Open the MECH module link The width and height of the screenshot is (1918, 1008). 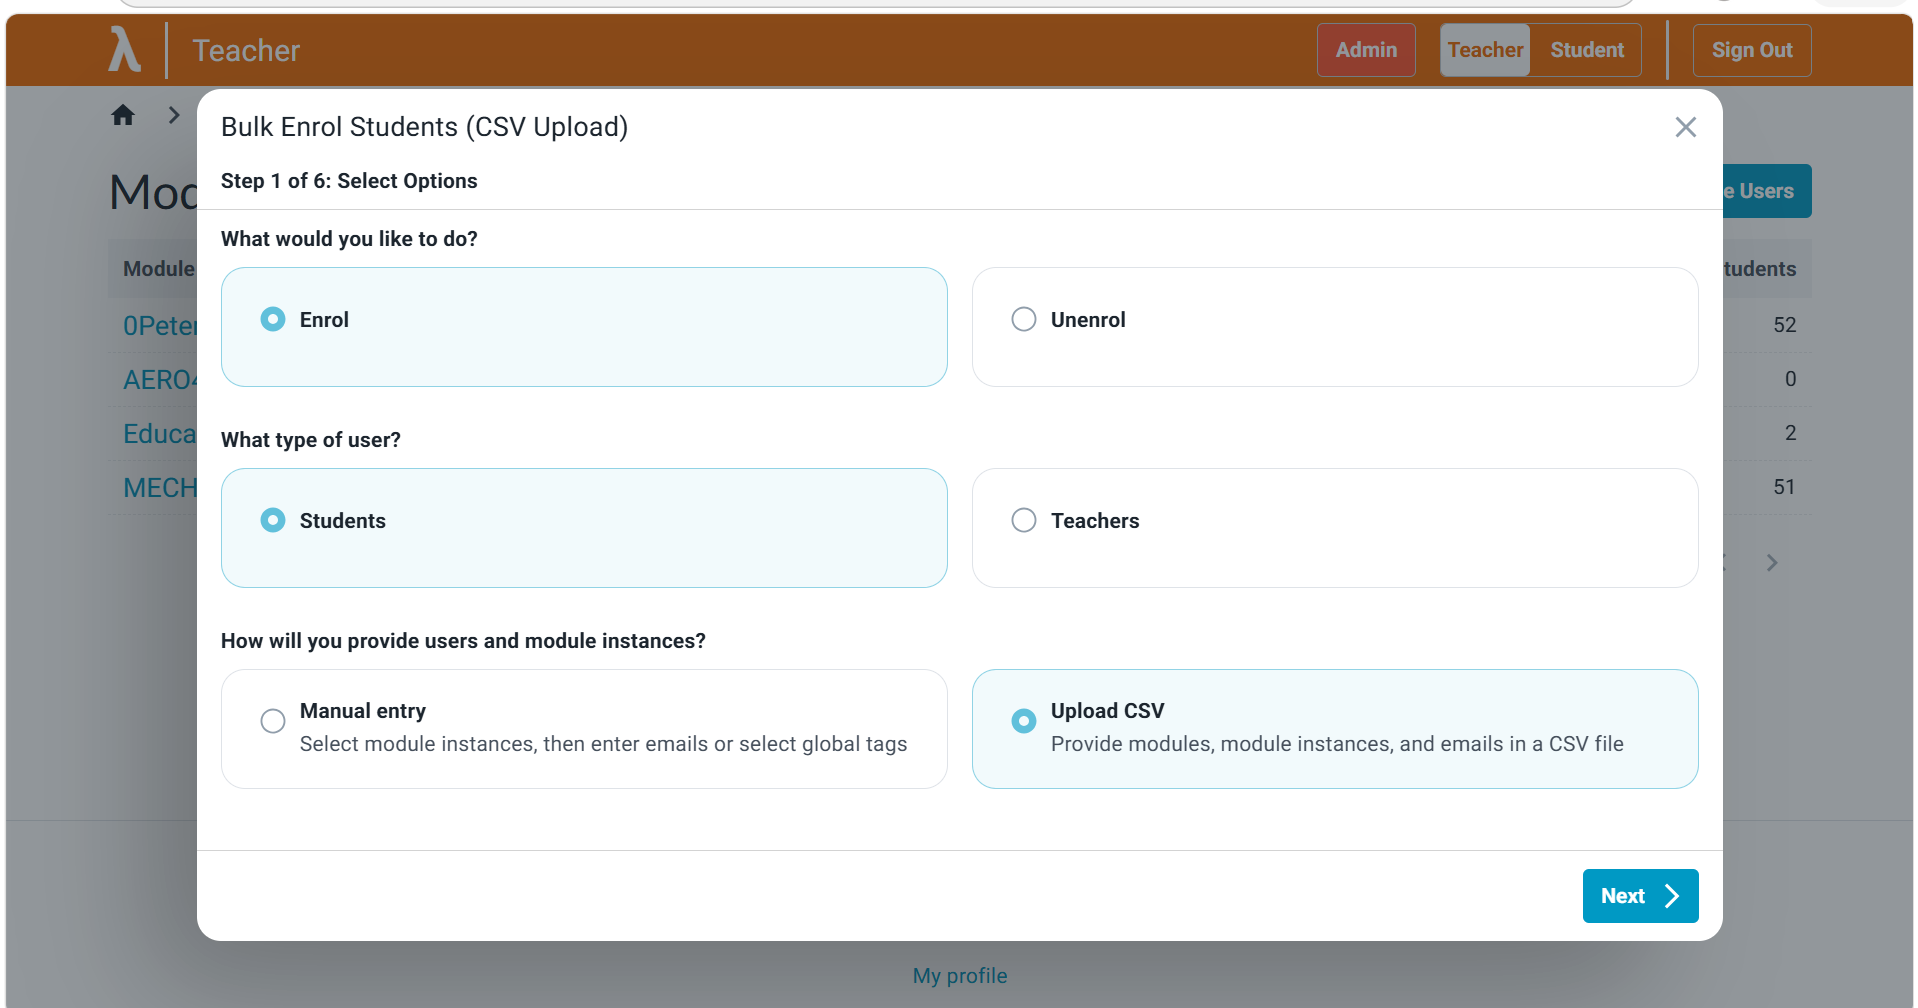(160, 488)
